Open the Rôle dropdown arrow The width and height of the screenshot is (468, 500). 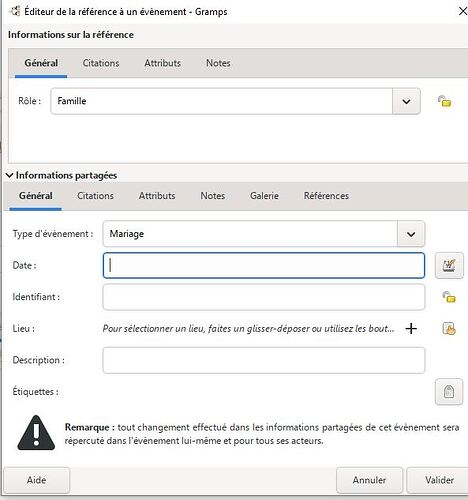pyautogui.click(x=406, y=101)
